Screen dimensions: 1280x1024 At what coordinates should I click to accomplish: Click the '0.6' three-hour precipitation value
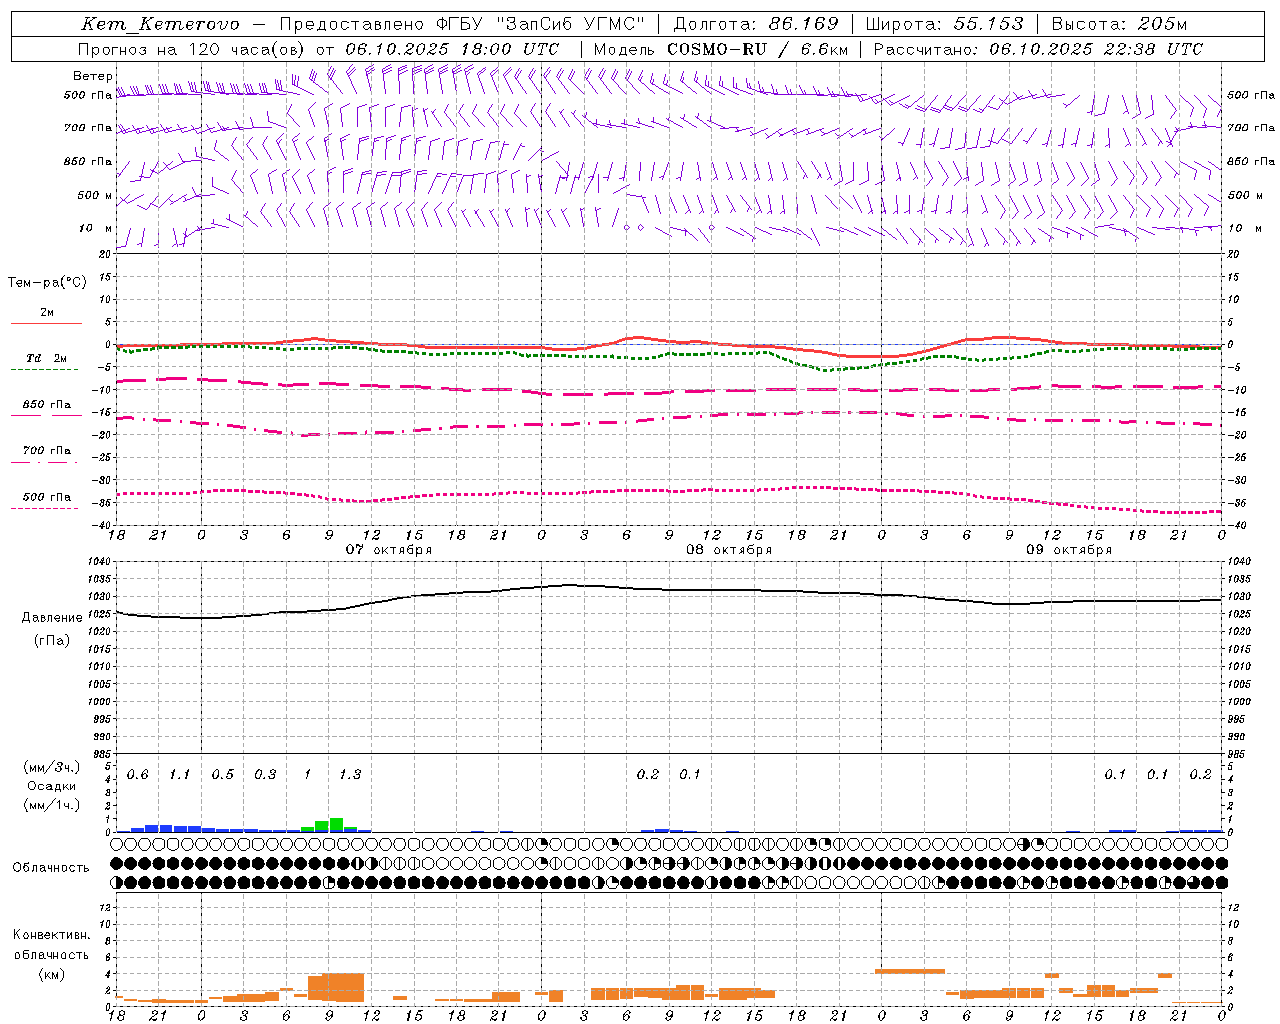(137, 775)
